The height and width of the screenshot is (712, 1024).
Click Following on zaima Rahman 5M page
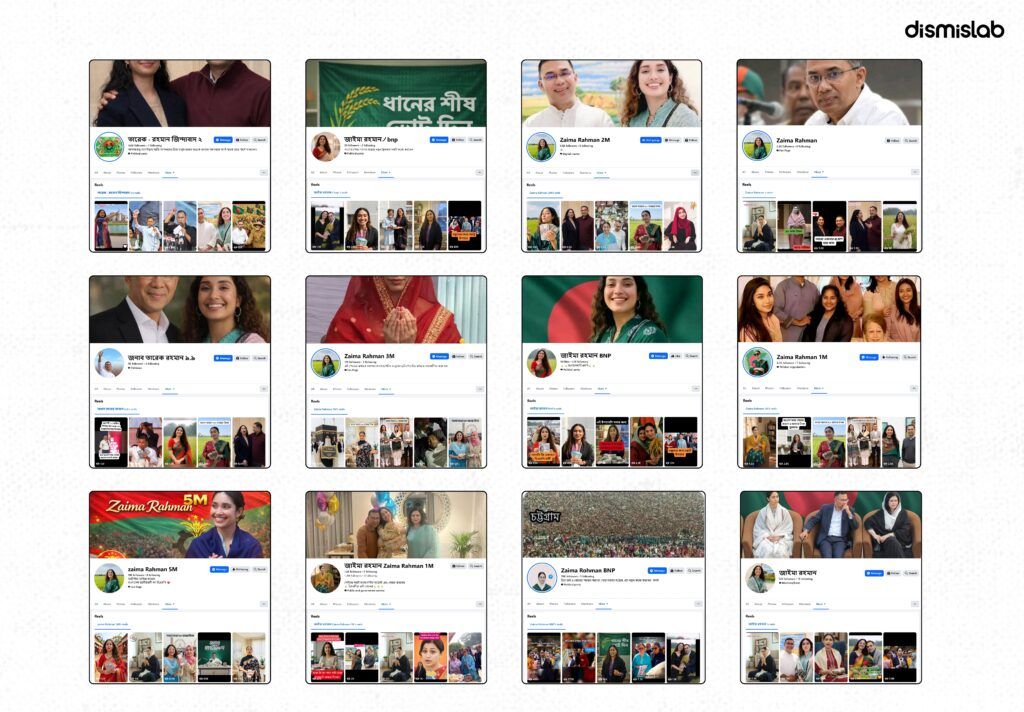click(x=240, y=569)
